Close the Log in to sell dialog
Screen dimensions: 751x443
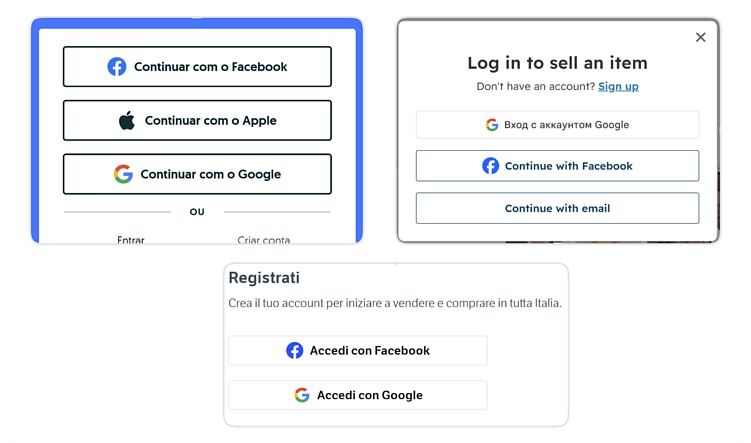[x=700, y=37]
